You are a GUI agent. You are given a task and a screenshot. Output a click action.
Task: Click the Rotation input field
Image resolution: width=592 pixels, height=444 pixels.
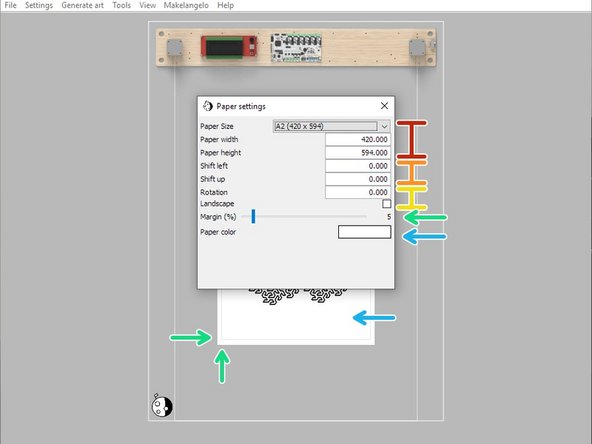(x=358, y=192)
